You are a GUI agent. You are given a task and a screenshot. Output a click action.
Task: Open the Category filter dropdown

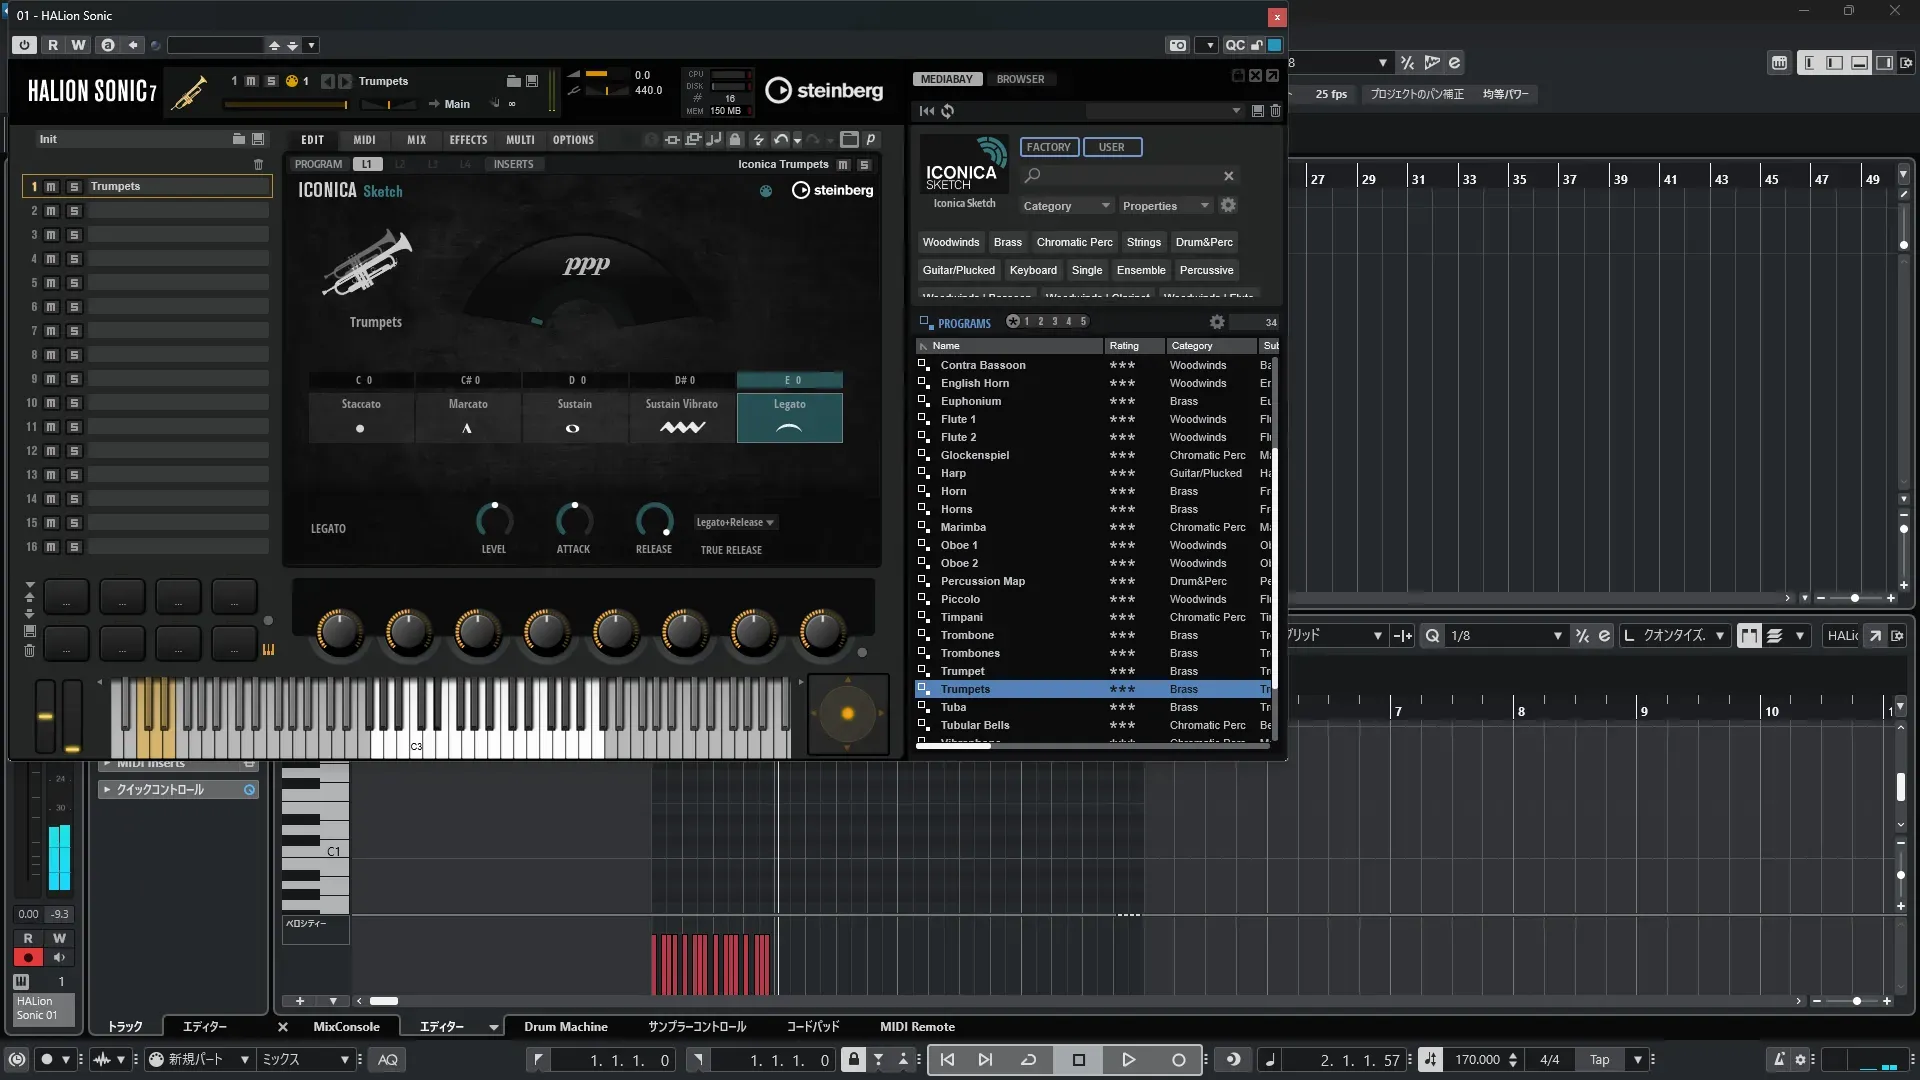(1065, 206)
